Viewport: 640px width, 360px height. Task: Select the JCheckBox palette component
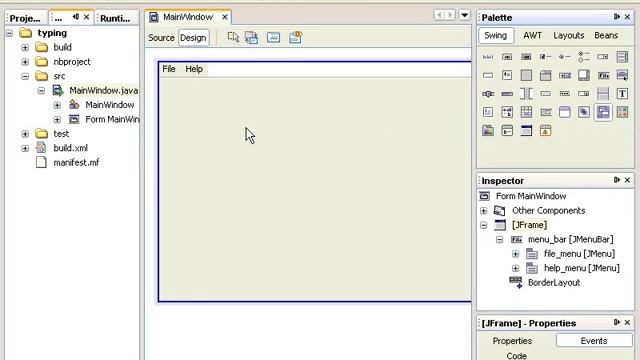tap(545, 57)
